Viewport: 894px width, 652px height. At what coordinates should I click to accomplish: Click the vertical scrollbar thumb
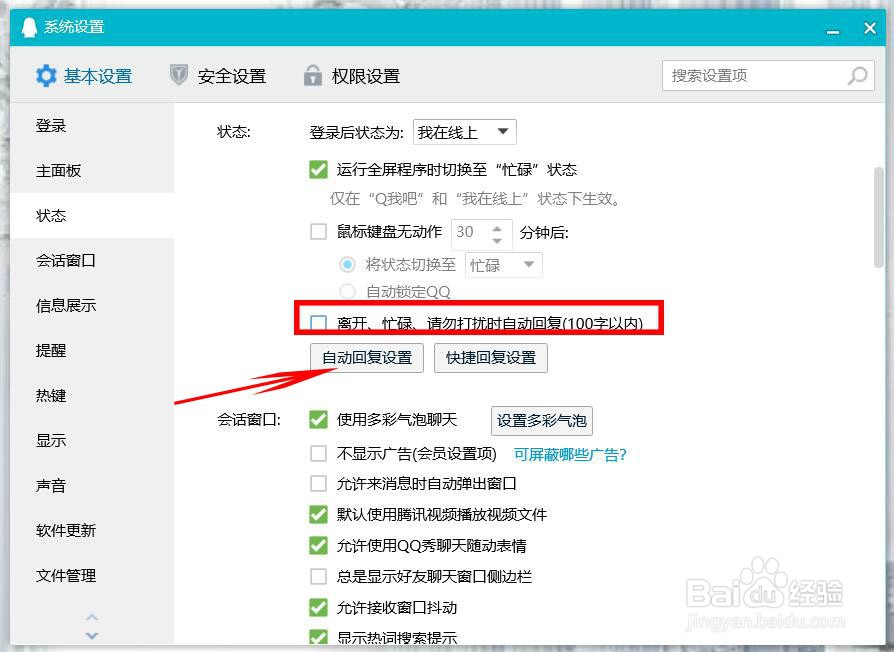point(879,217)
